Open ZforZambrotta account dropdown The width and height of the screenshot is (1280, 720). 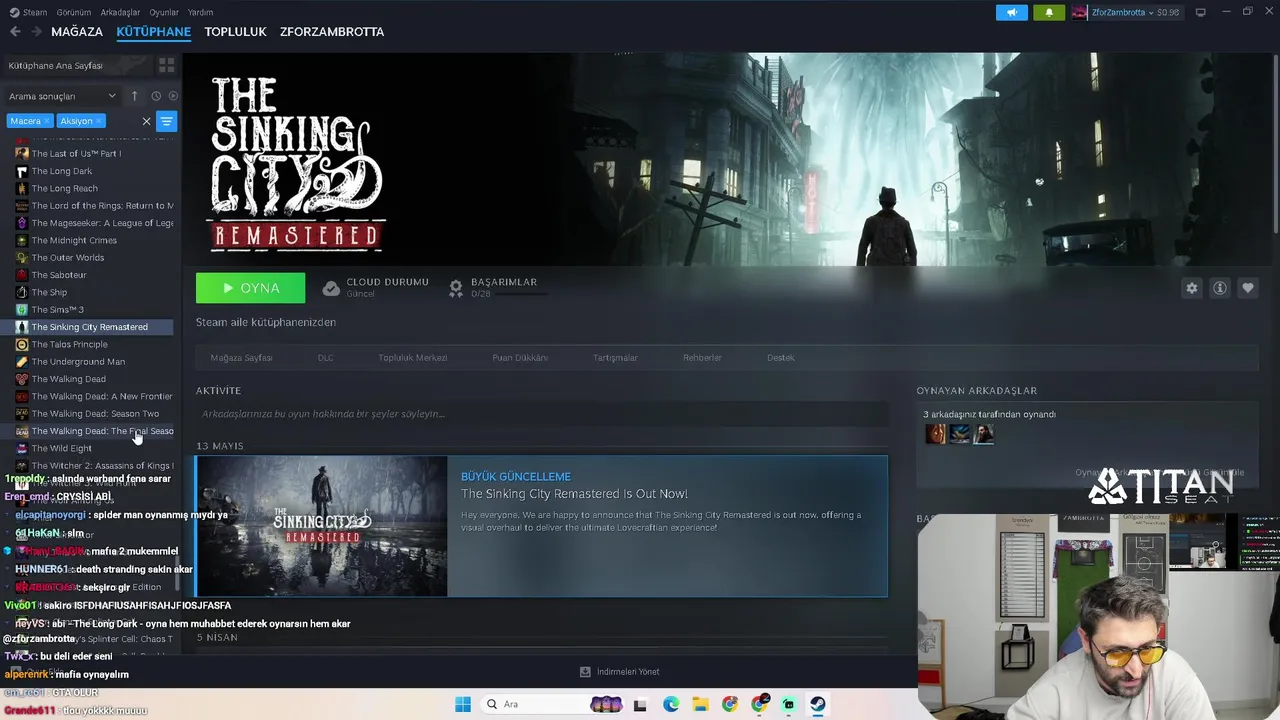(1125, 12)
